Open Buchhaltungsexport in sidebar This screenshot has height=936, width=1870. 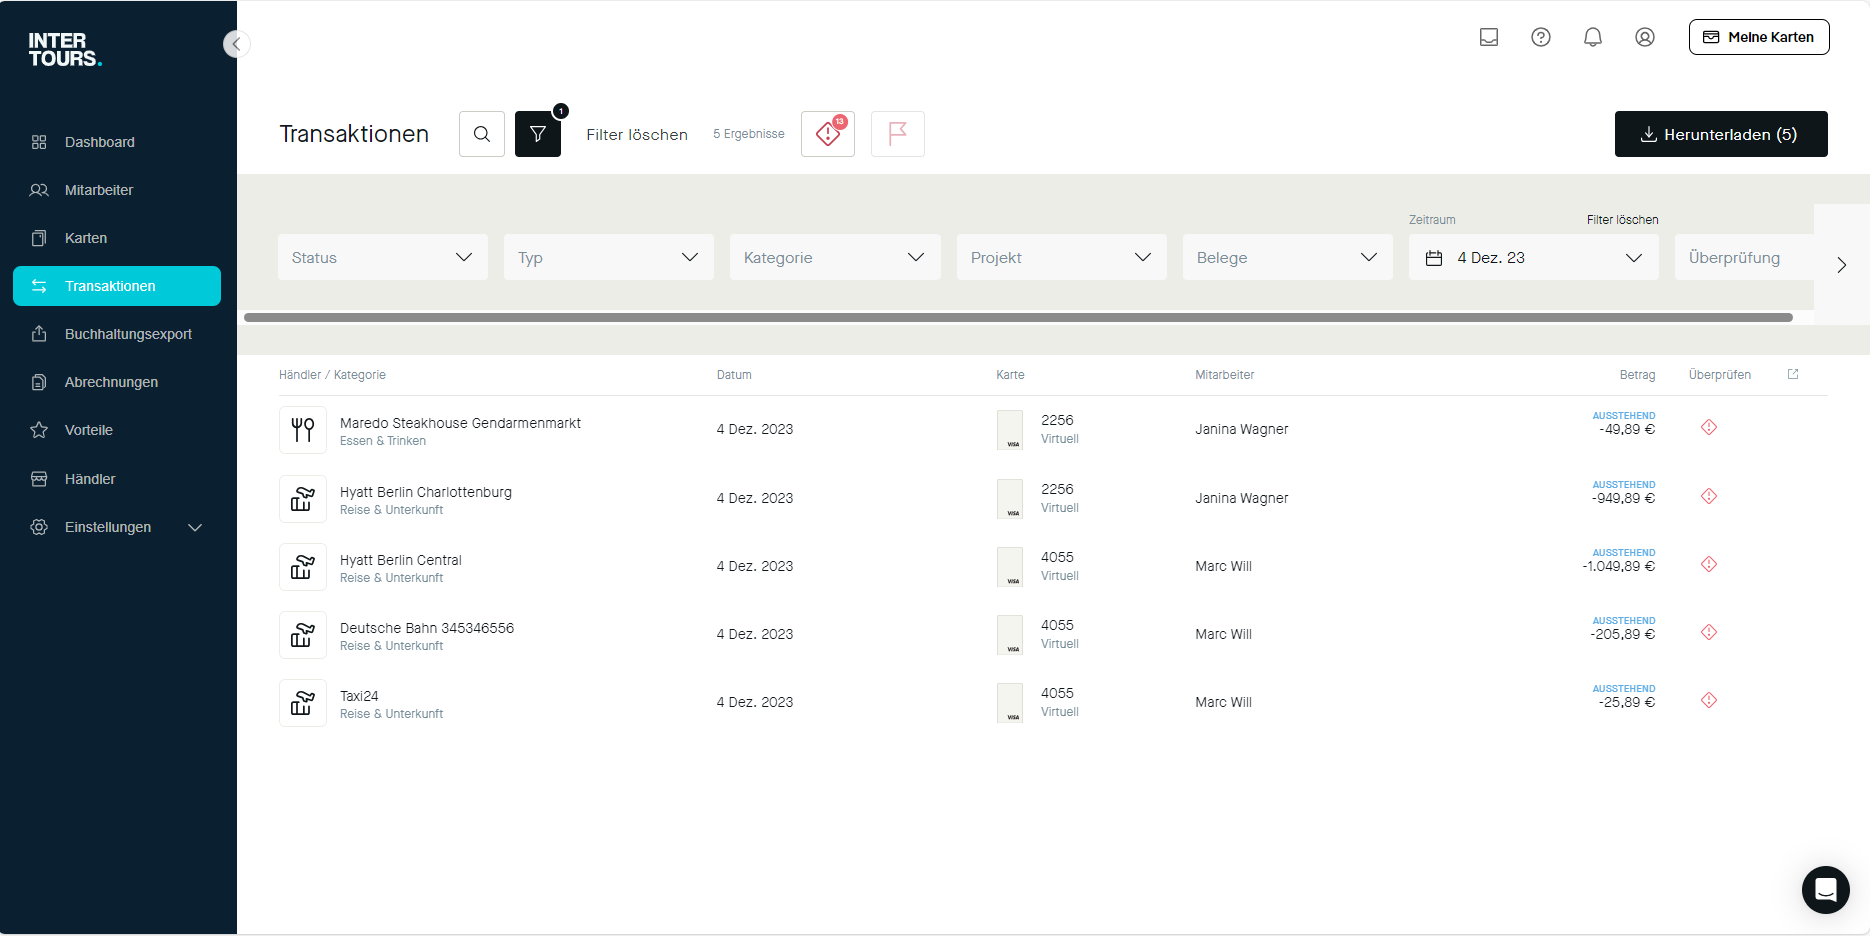pos(128,334)
